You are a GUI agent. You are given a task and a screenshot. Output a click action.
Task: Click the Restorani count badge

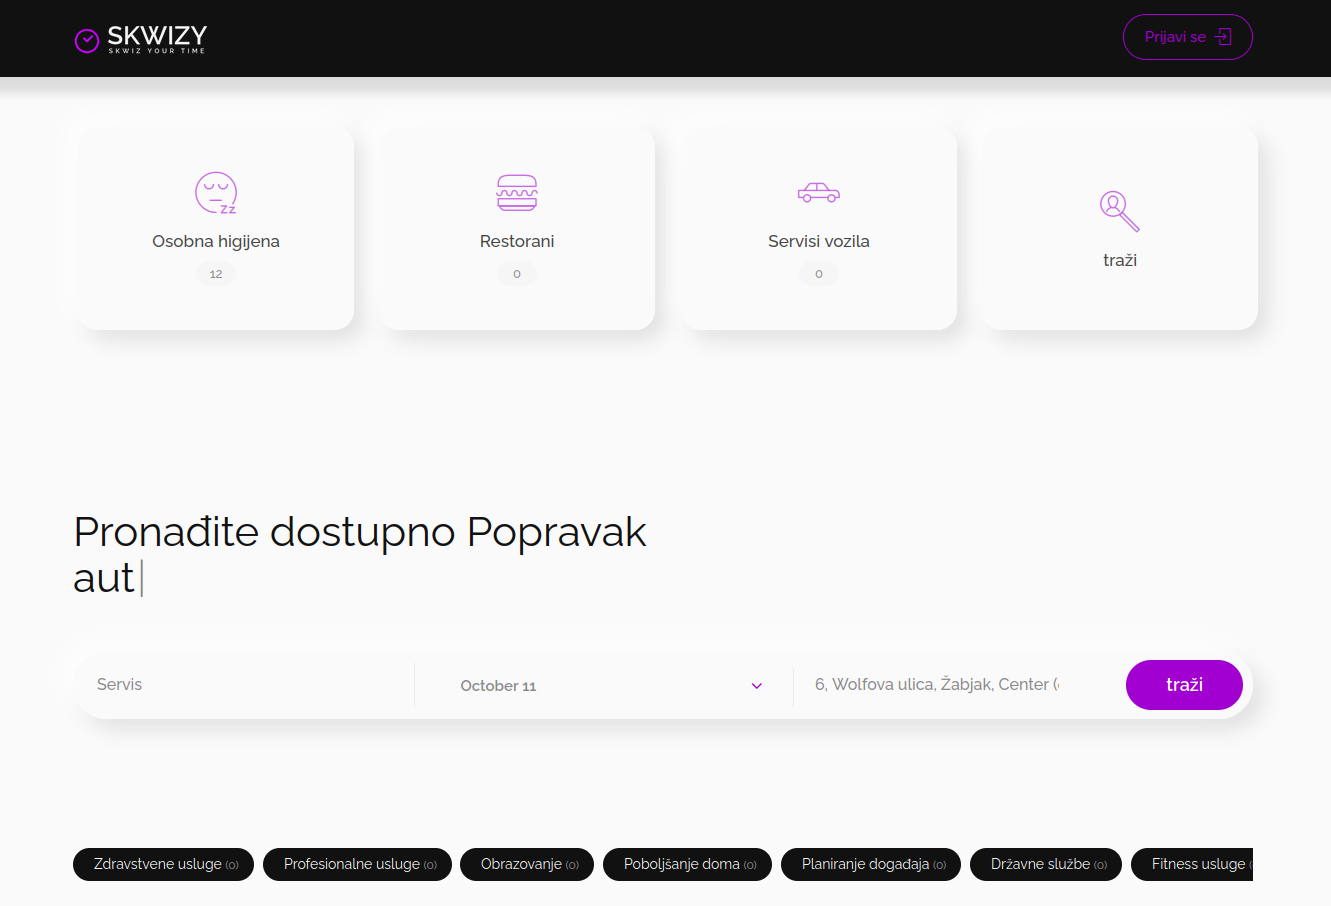pos(517,274)
